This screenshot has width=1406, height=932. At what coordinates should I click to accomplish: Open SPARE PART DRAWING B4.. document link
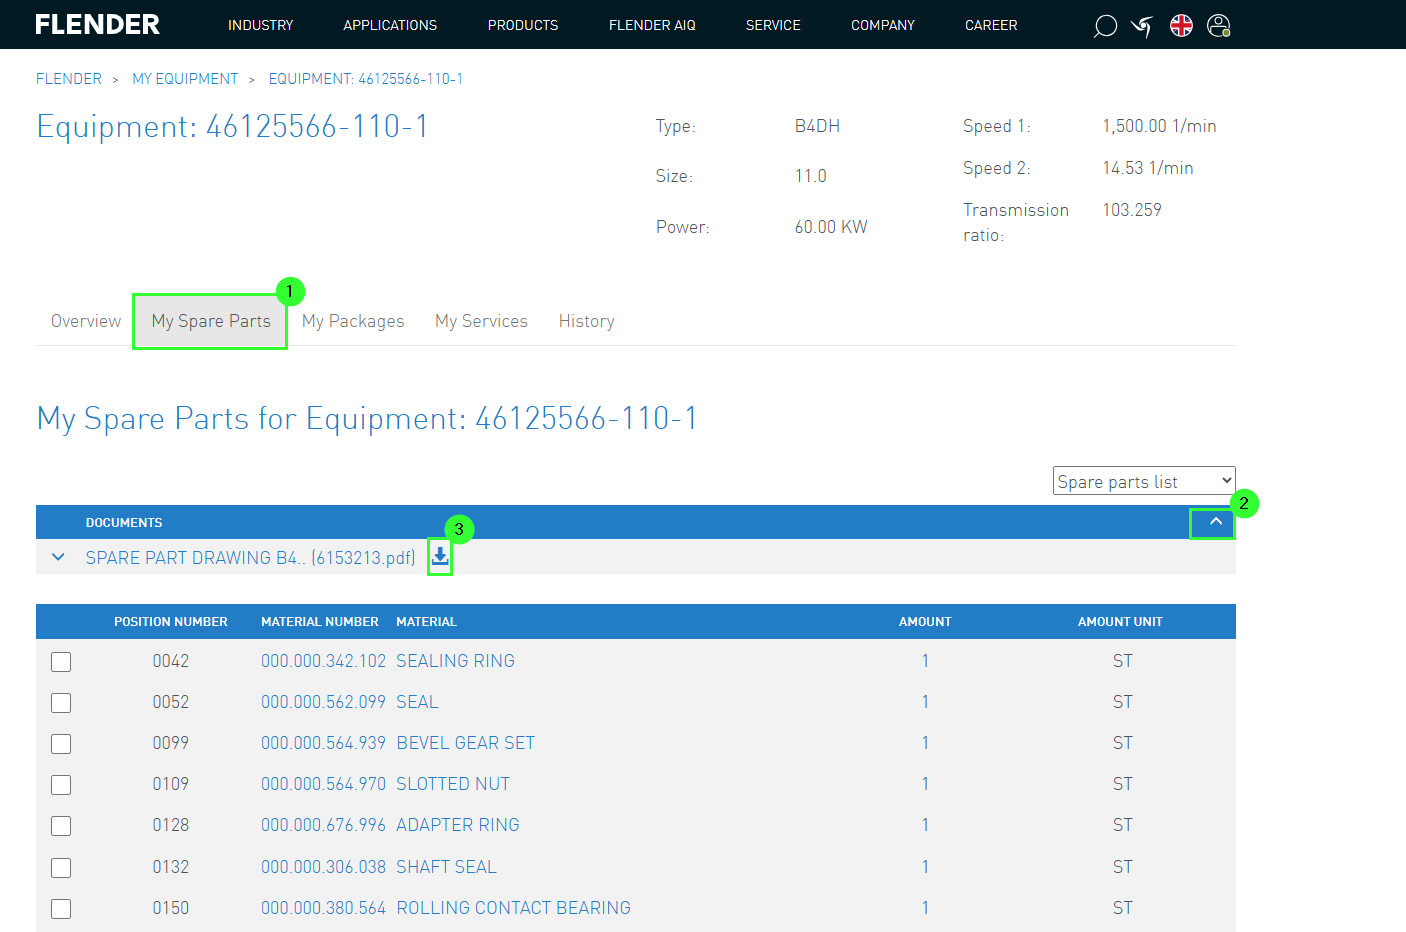tap(250, 558)
